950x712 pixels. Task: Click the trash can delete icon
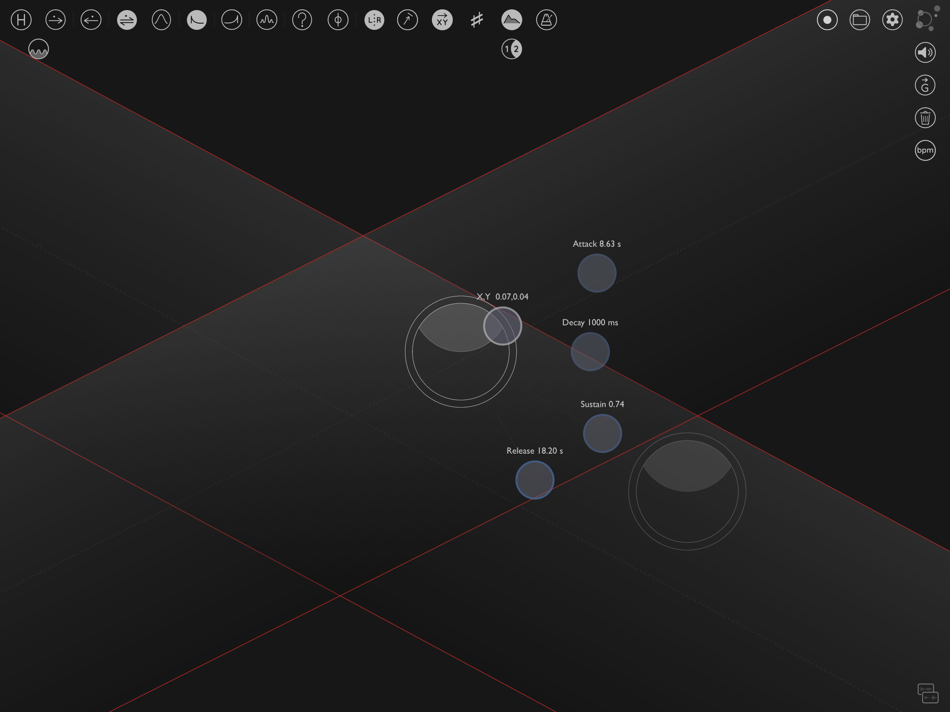[x=925, y=118]
